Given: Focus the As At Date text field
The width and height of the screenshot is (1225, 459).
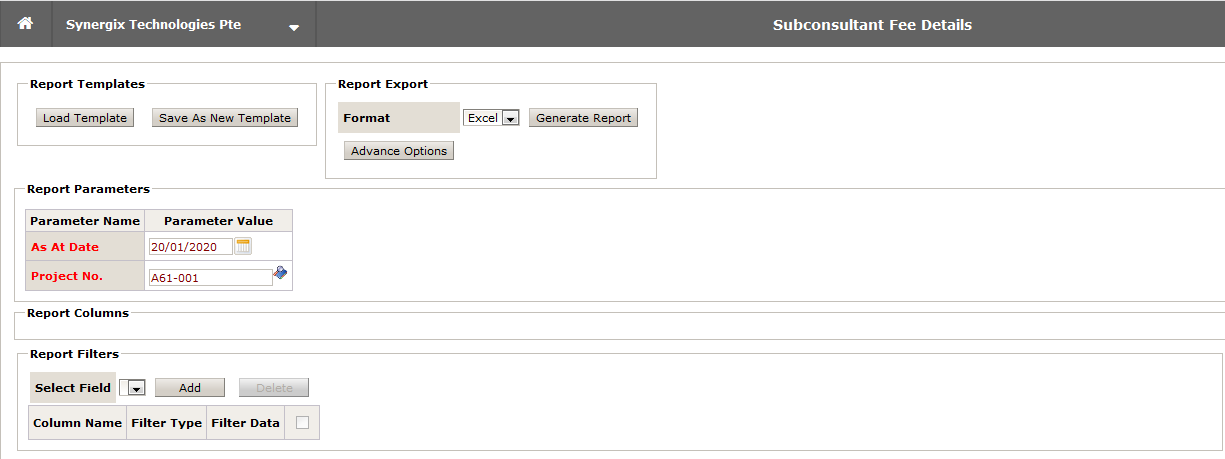Looking at the screenshot, I should coord(190,247).
